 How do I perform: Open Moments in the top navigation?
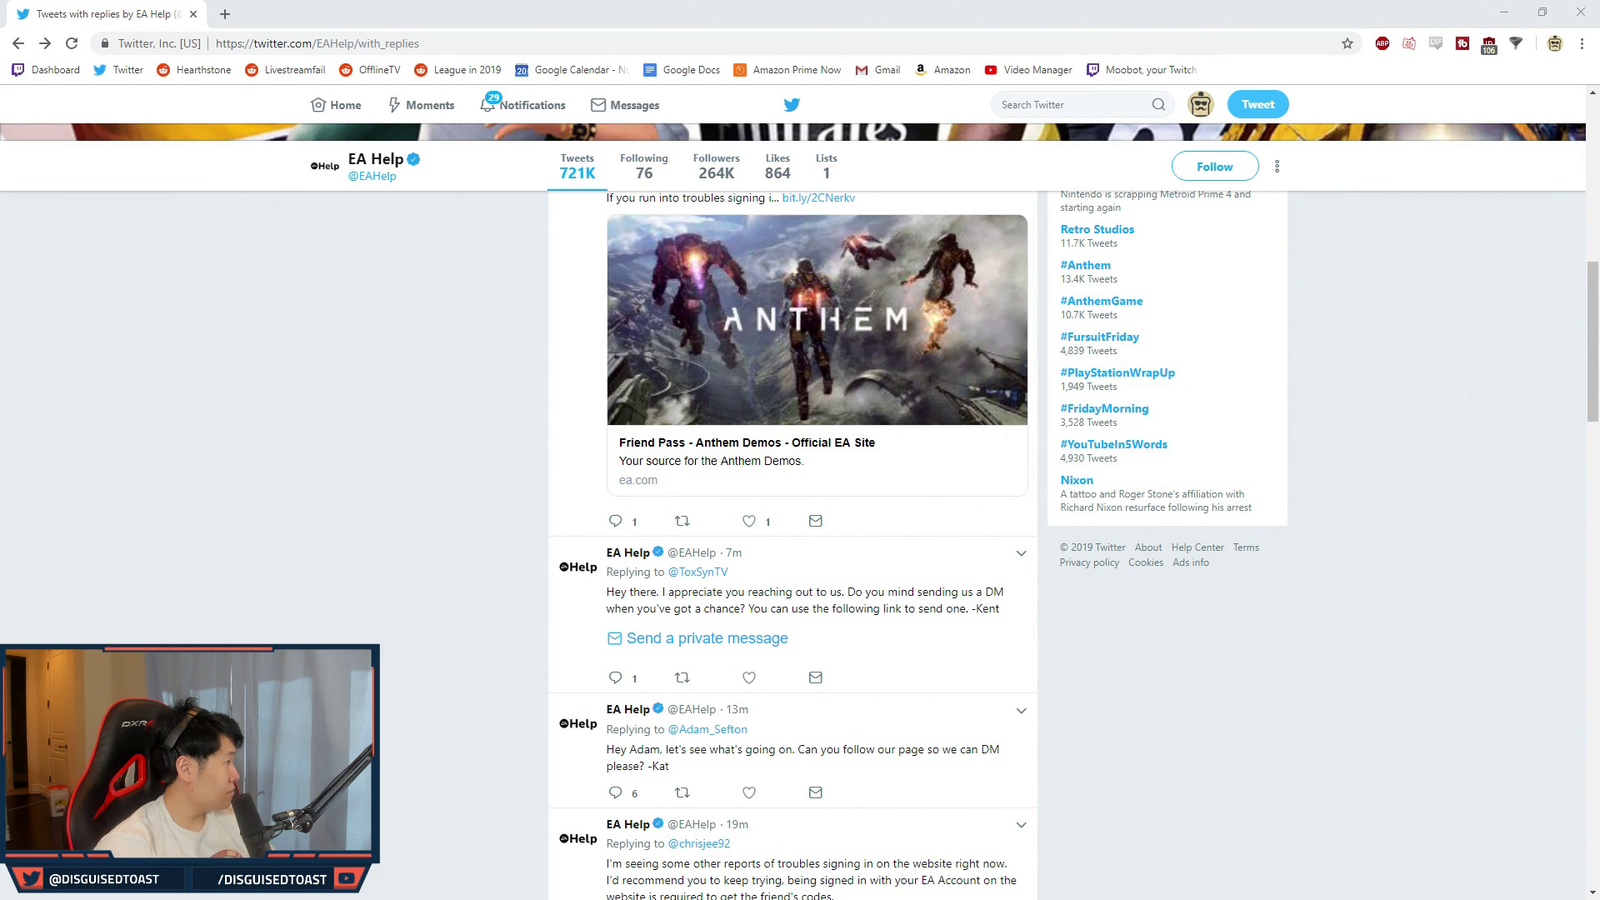[x=421, y=104]
